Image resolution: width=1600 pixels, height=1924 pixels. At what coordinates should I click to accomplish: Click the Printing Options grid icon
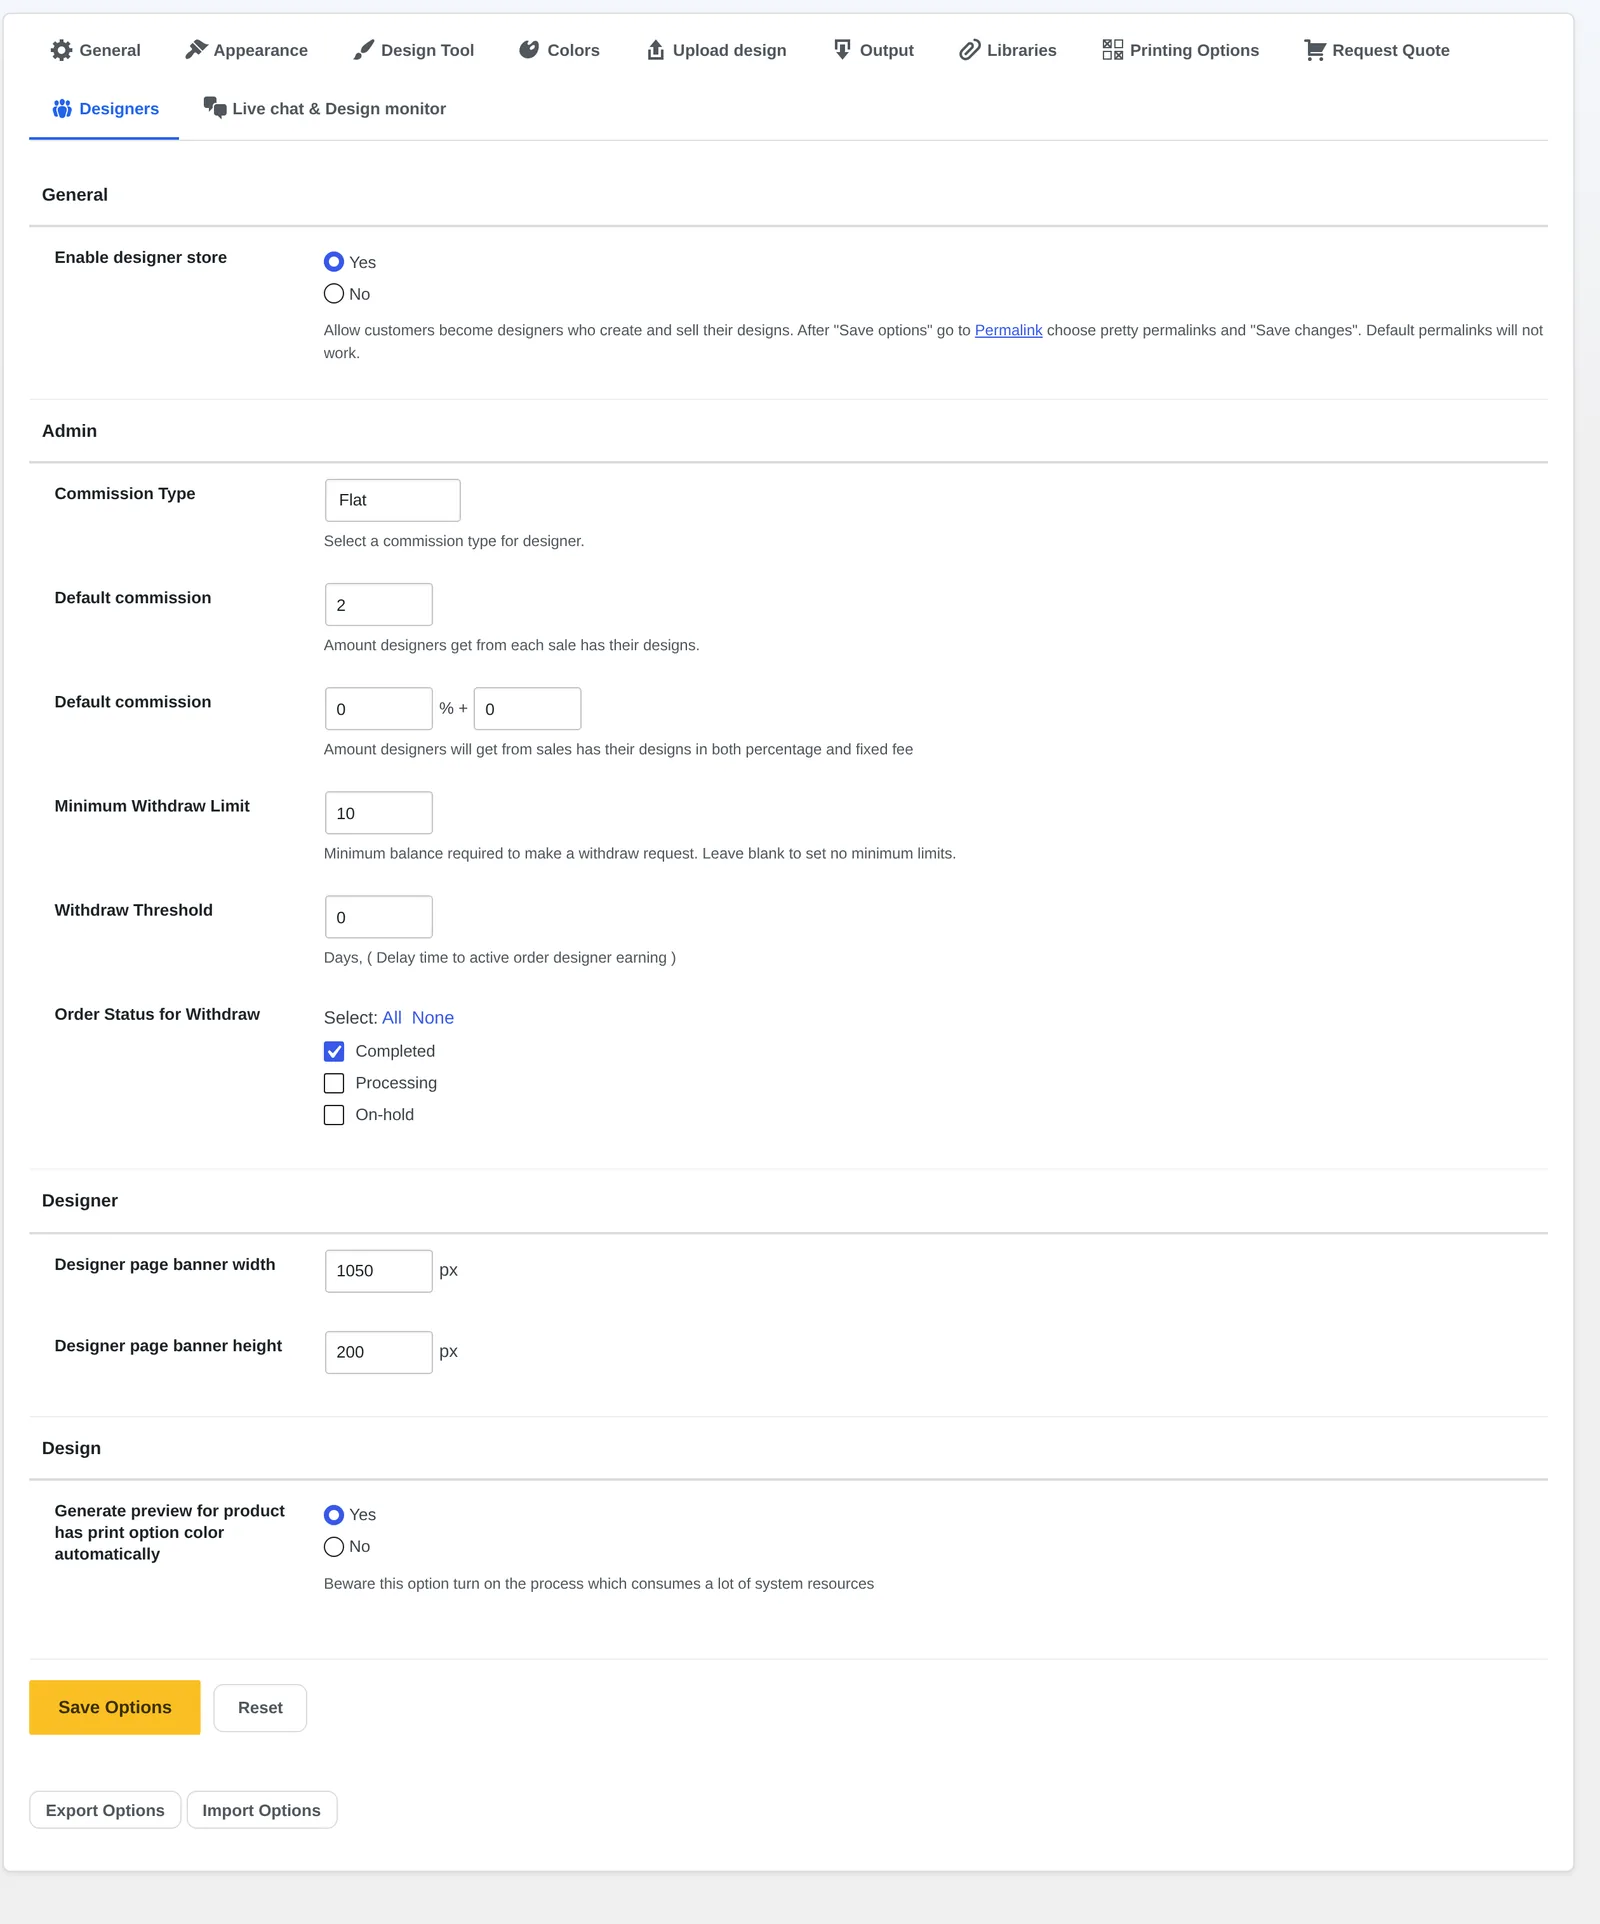coord(1113,50)
